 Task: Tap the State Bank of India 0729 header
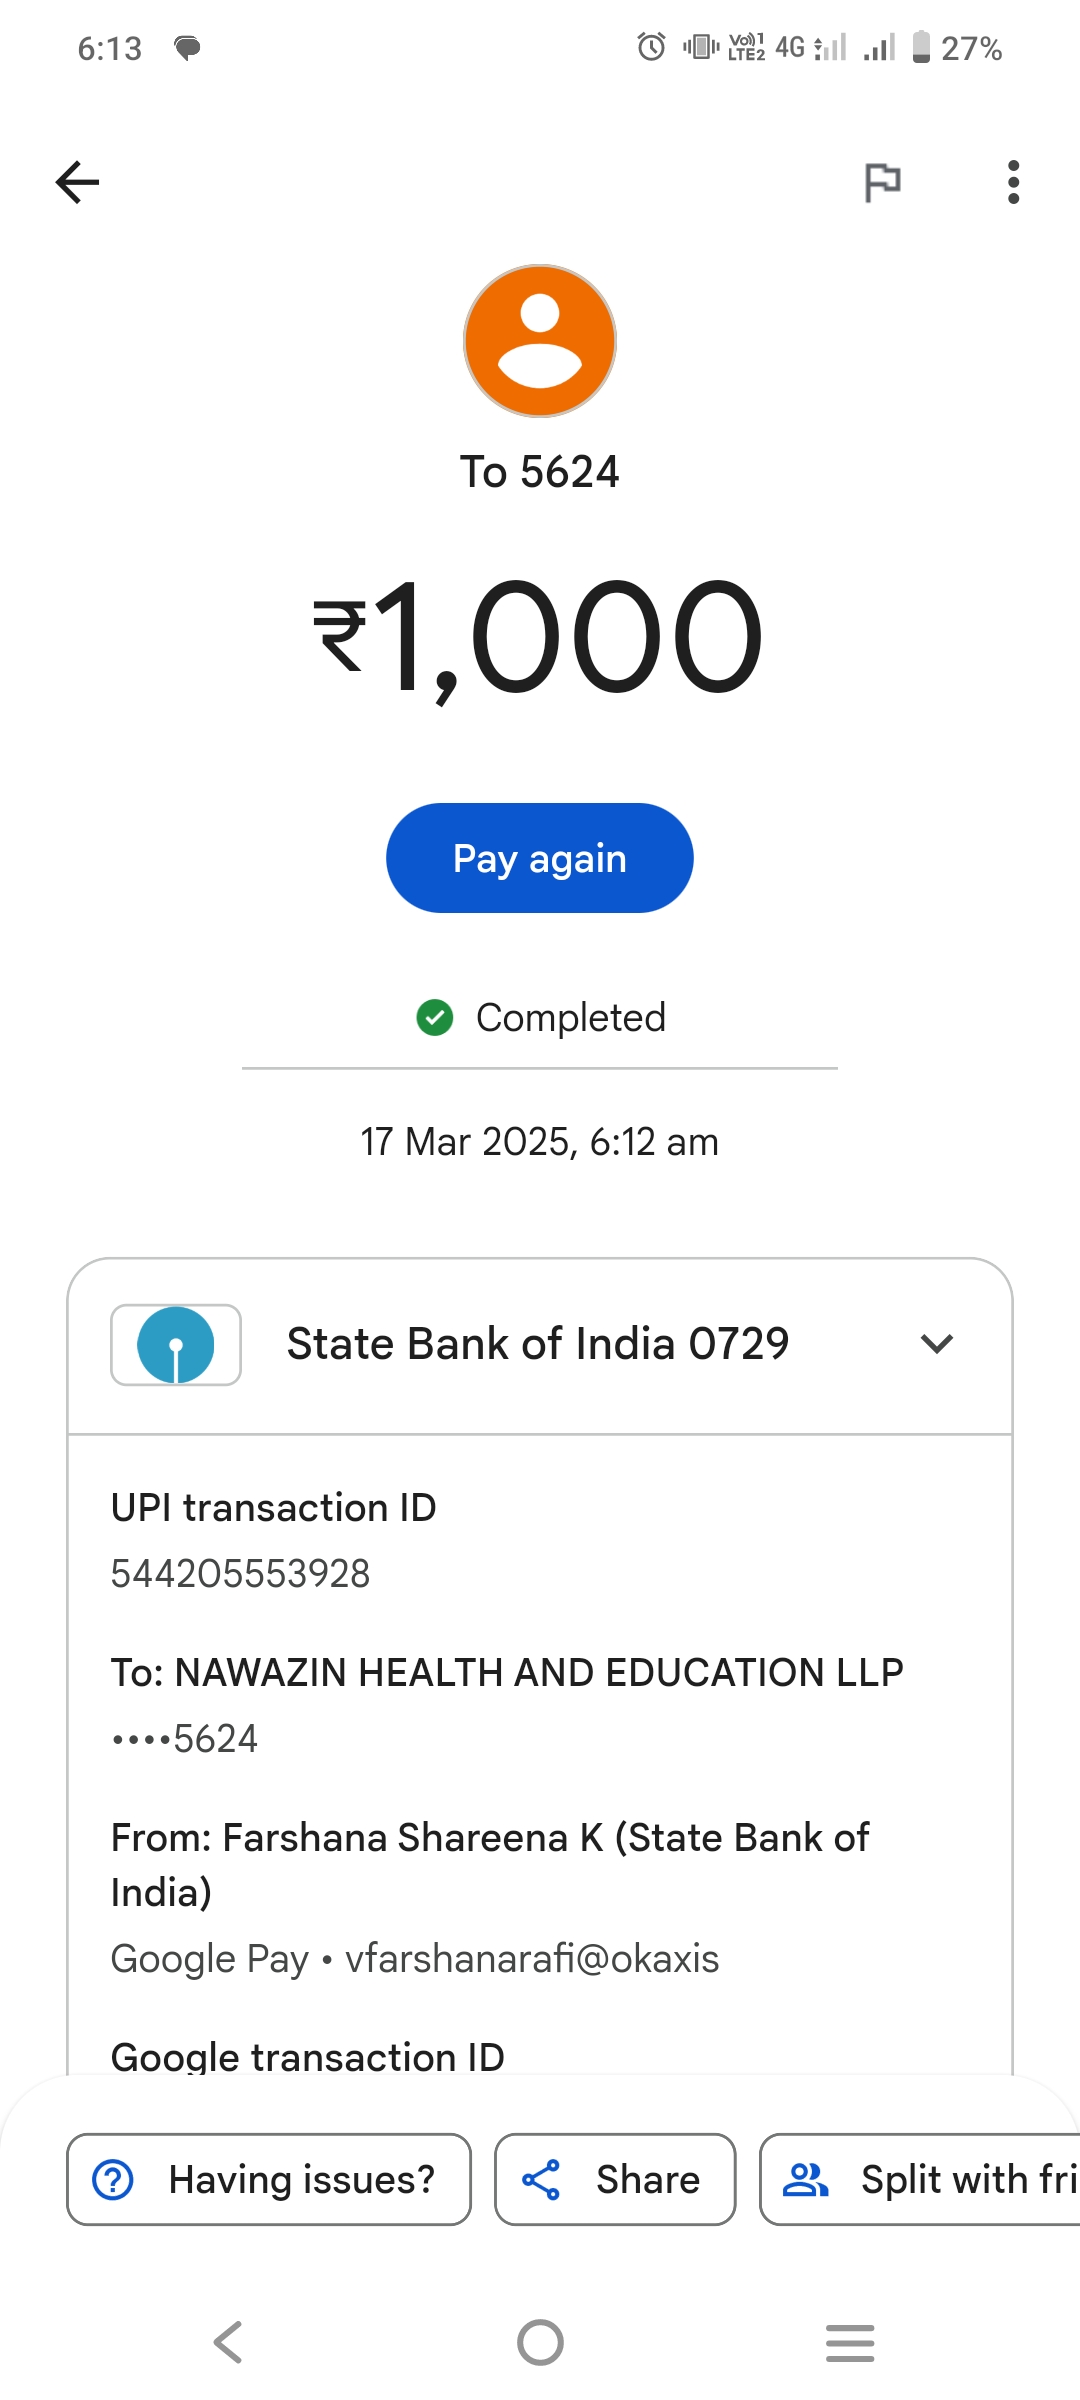coord(538,1344)
